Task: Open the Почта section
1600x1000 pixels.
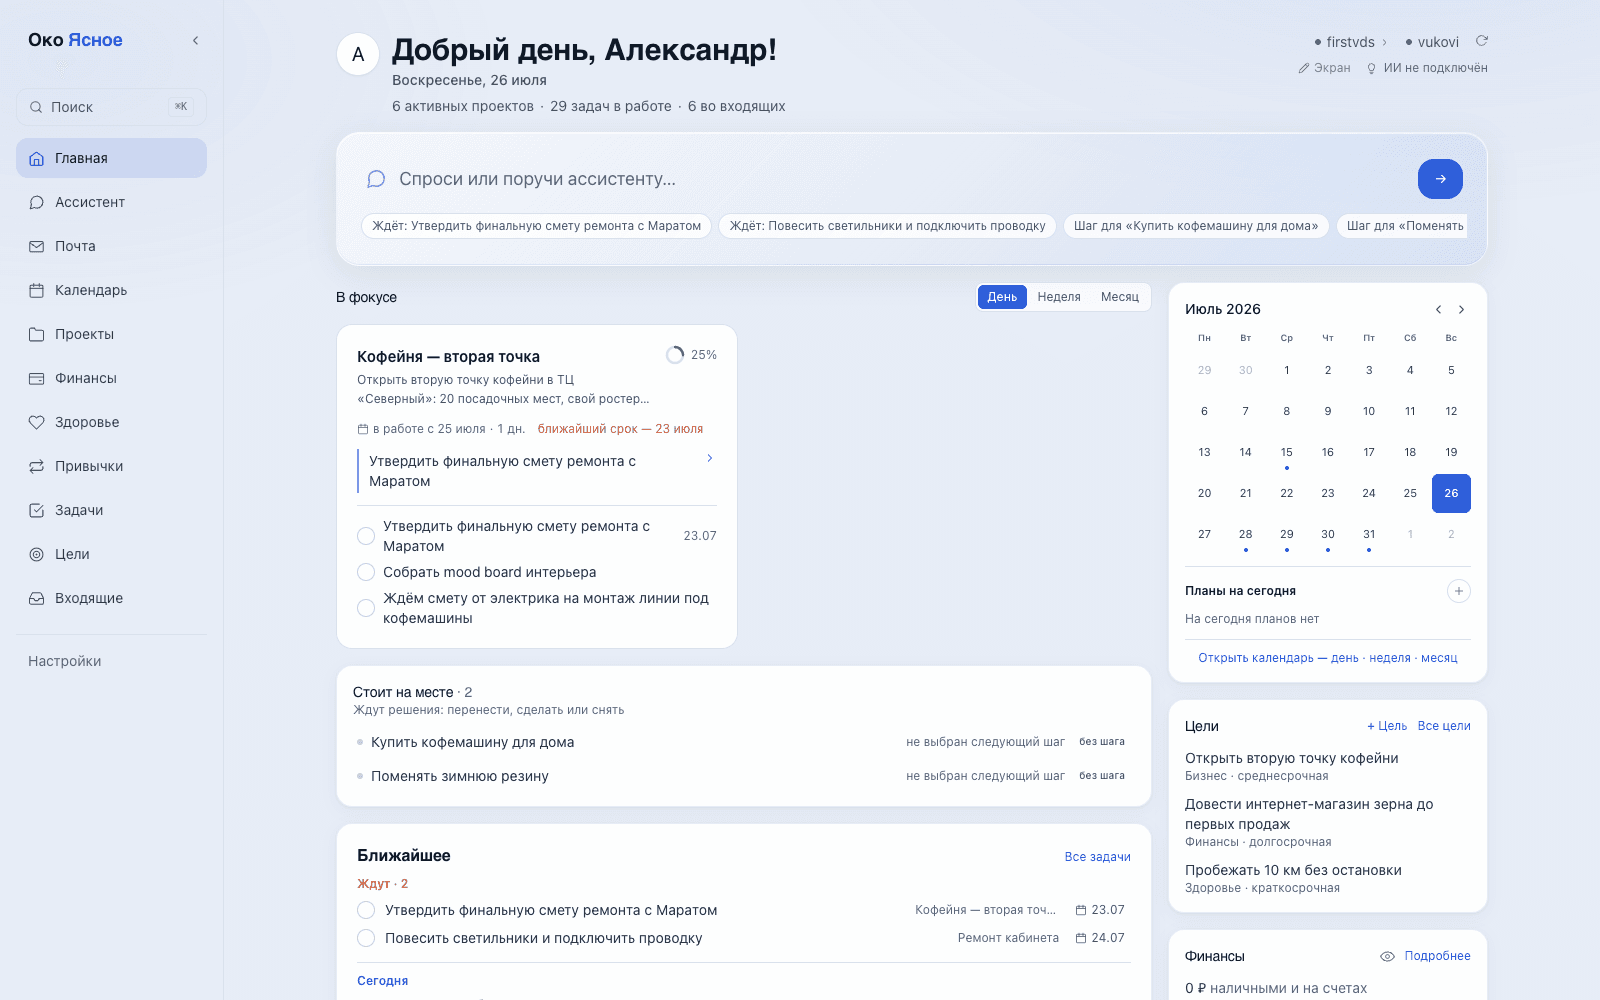Action: (111, 246)
